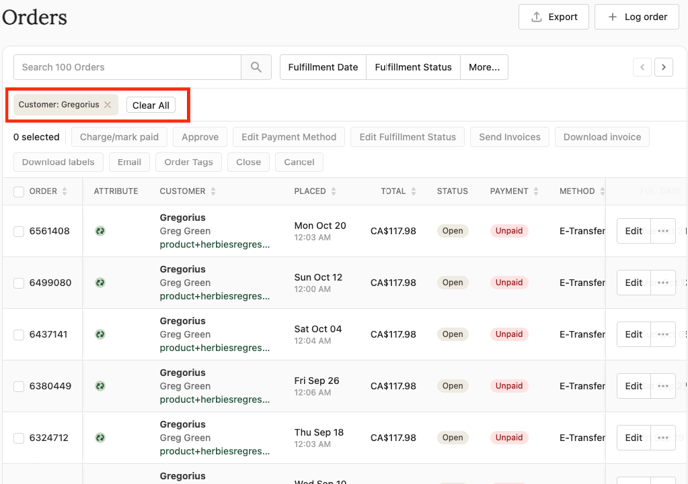Viewport: 688px width, 484px height.
Task: Click attribute icon for order 6561408
Action: tap(100, 231)
